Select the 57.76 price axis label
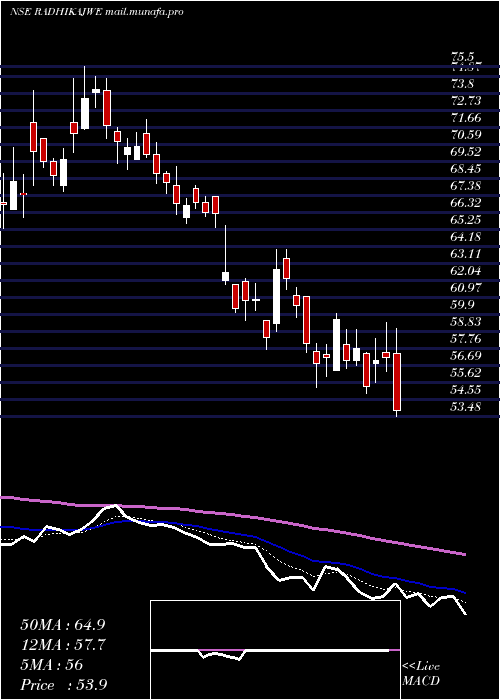 coord(466,338)
